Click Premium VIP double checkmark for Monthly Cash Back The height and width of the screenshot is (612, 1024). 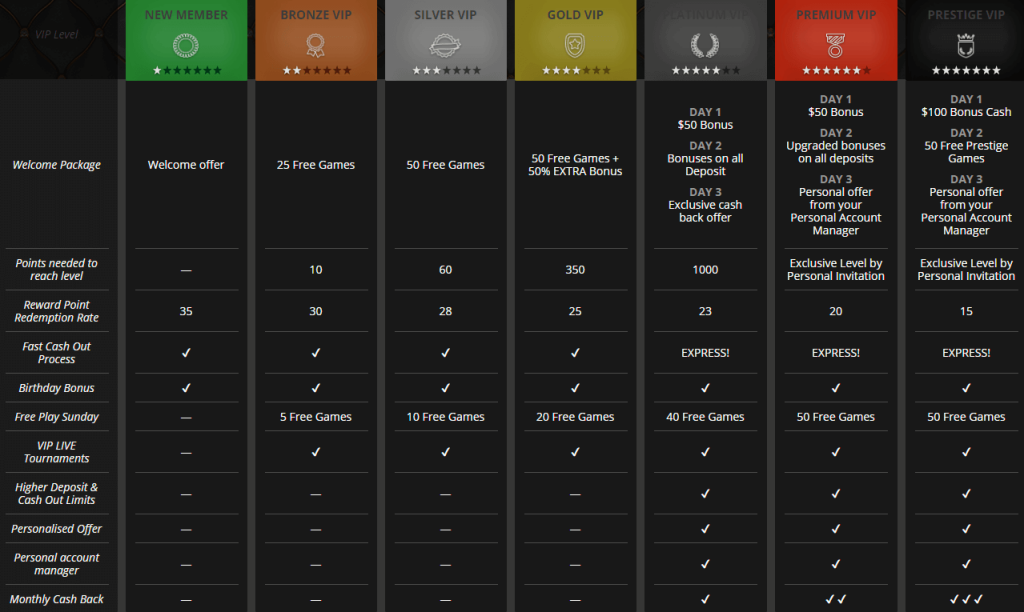pos(836,599)
